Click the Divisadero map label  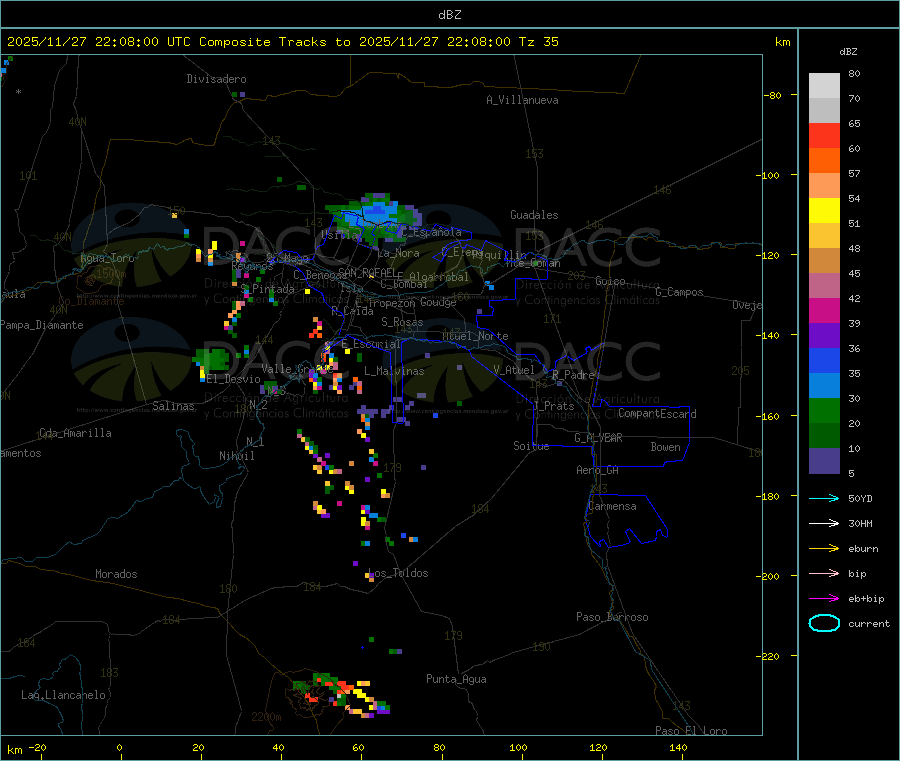coord(216,79)
